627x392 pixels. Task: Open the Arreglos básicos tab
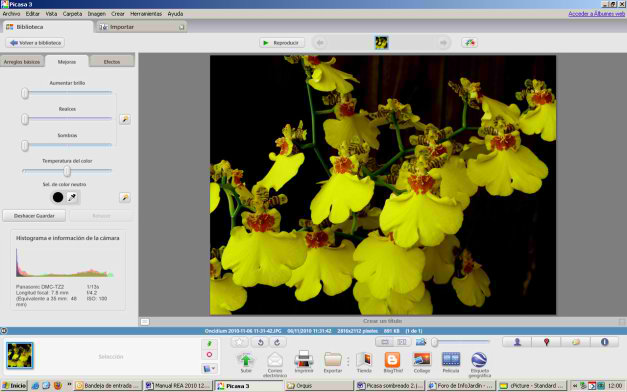click(x=22, y=62)
